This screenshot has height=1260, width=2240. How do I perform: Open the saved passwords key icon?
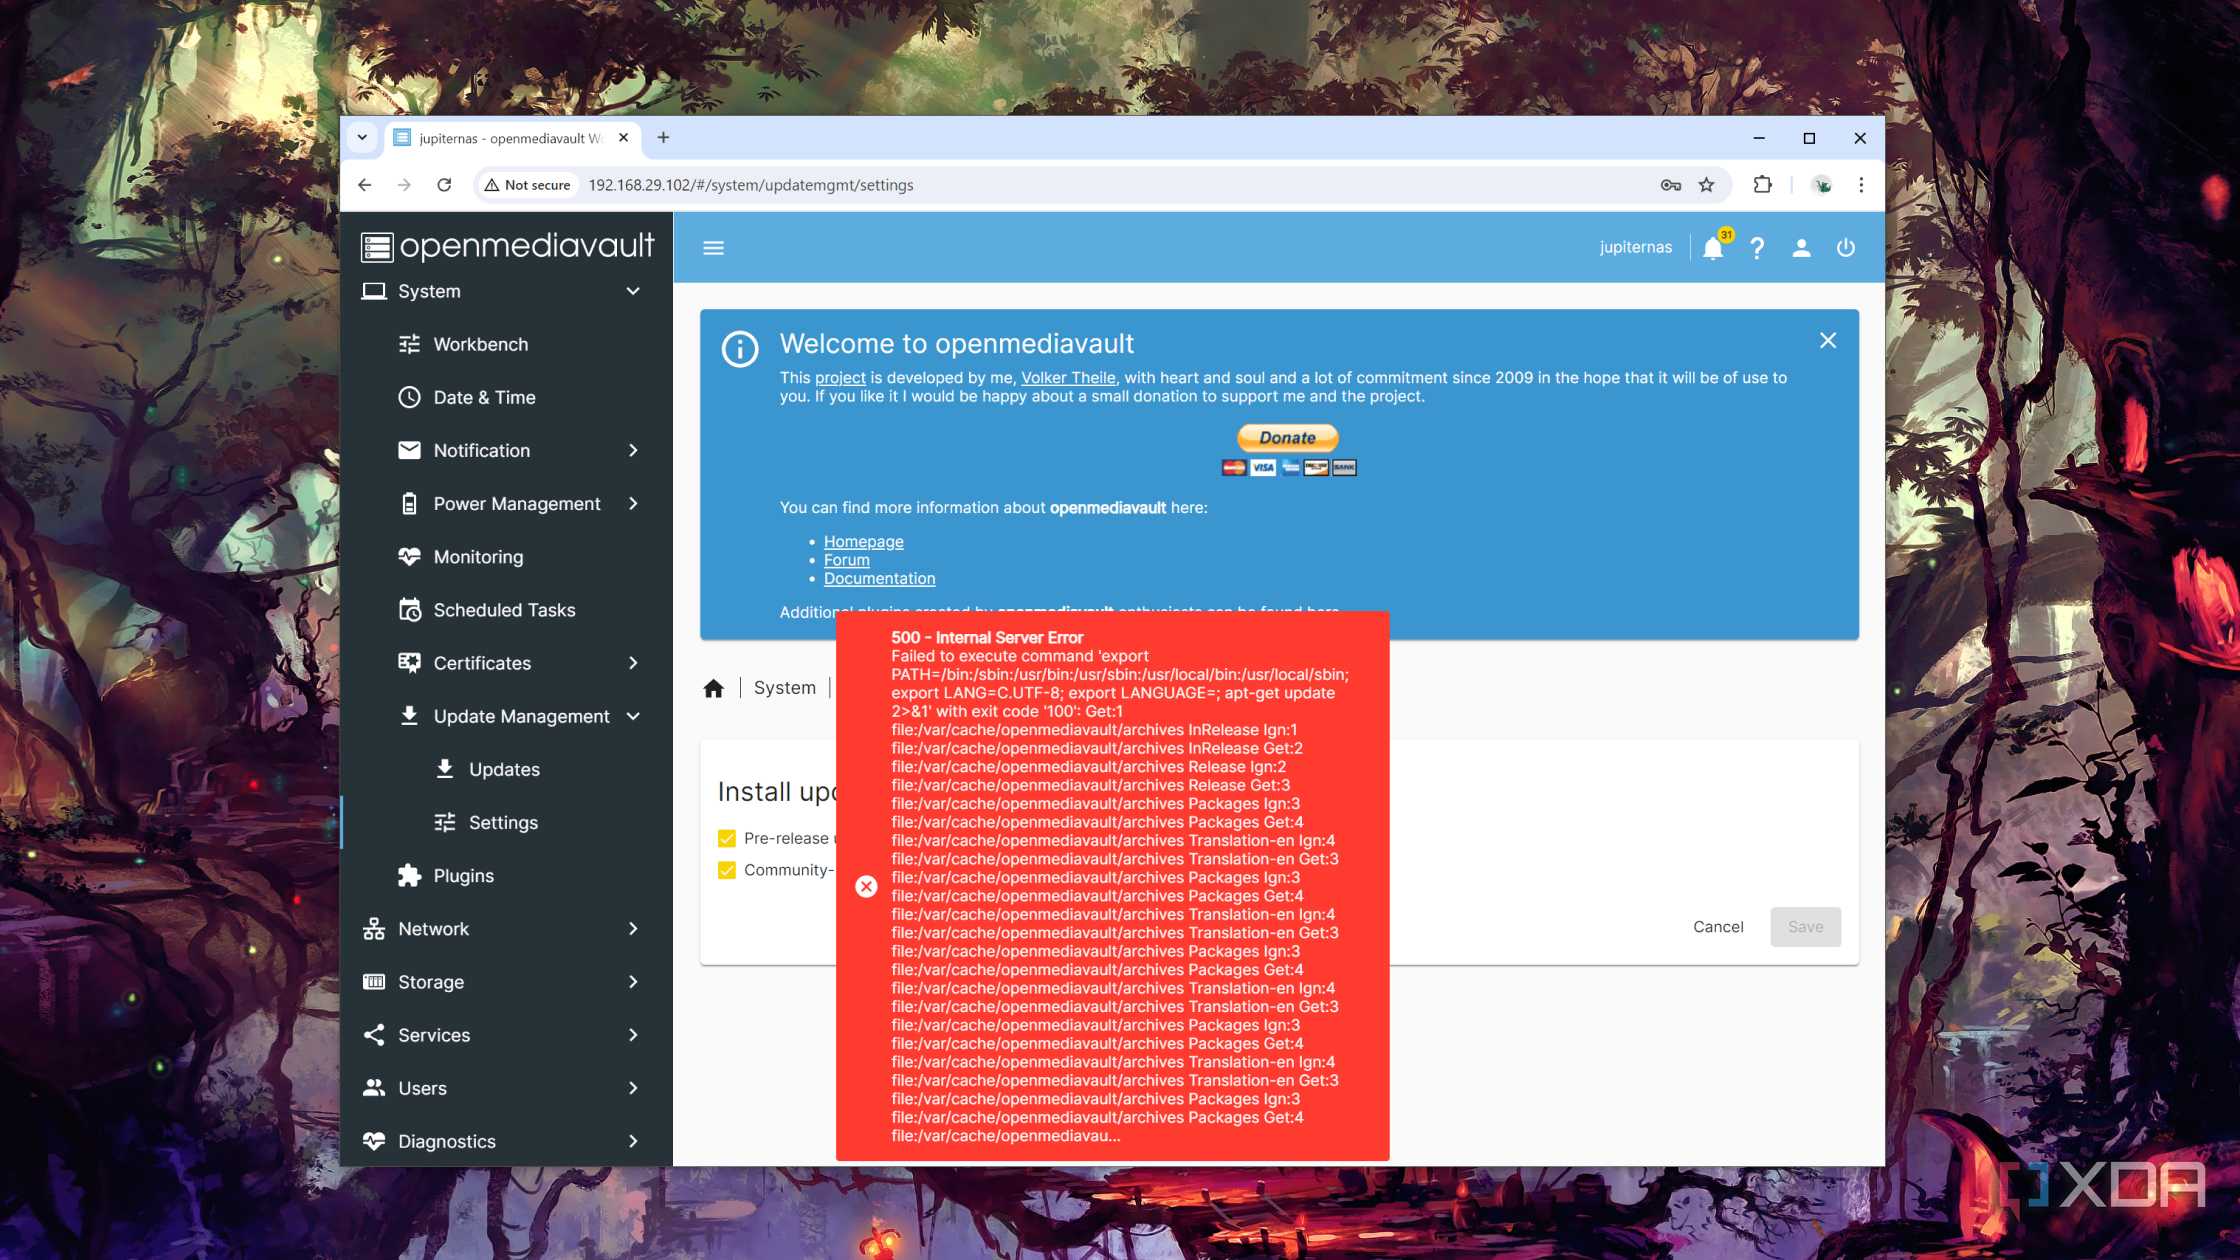pyautogui.click(x=1670, y=185)
